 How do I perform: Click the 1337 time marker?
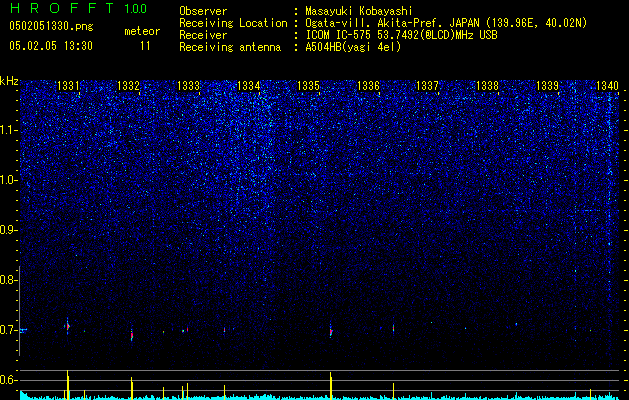tap(428, 86)
